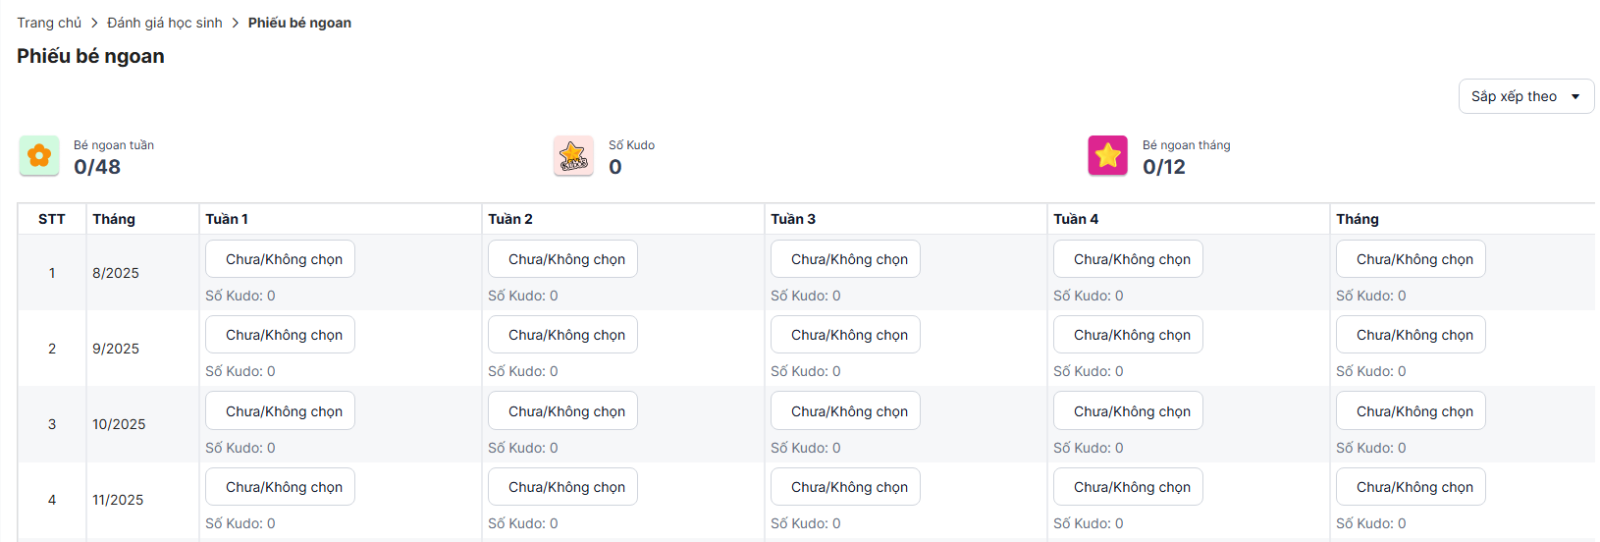Choose Tuần 4 status for 9/2025
Viewport: 1600px width, 542px height.
(x=1128, y=335)
